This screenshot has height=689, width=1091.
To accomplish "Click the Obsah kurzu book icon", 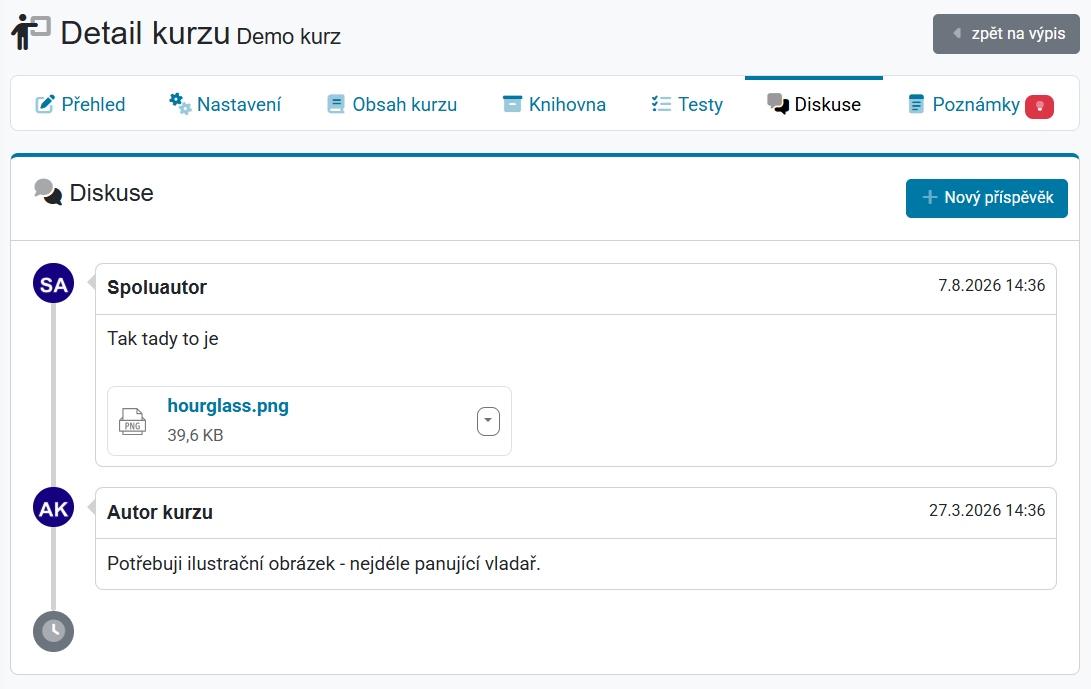I will (335, 104).
